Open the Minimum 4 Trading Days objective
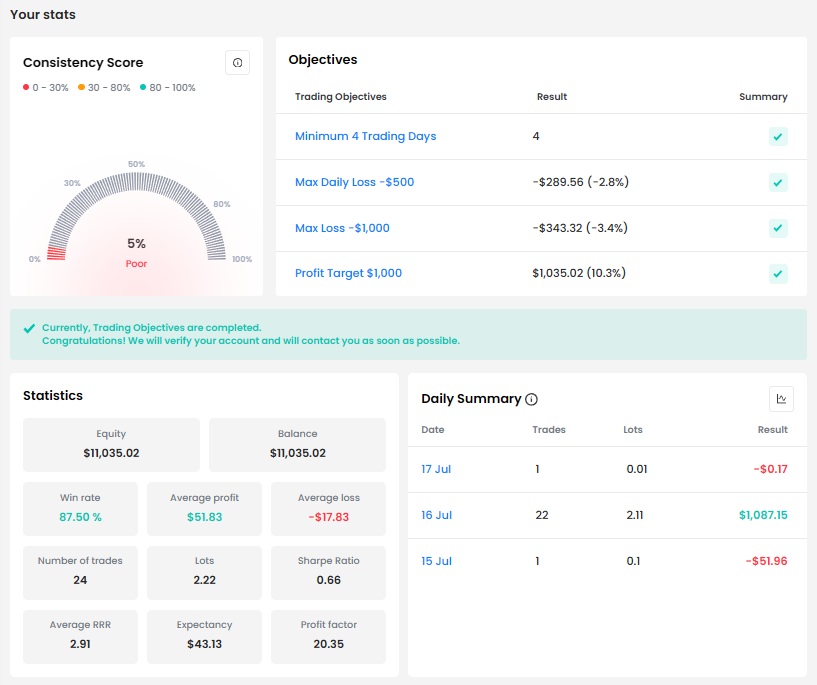The image size is (817, 685). 365,136
